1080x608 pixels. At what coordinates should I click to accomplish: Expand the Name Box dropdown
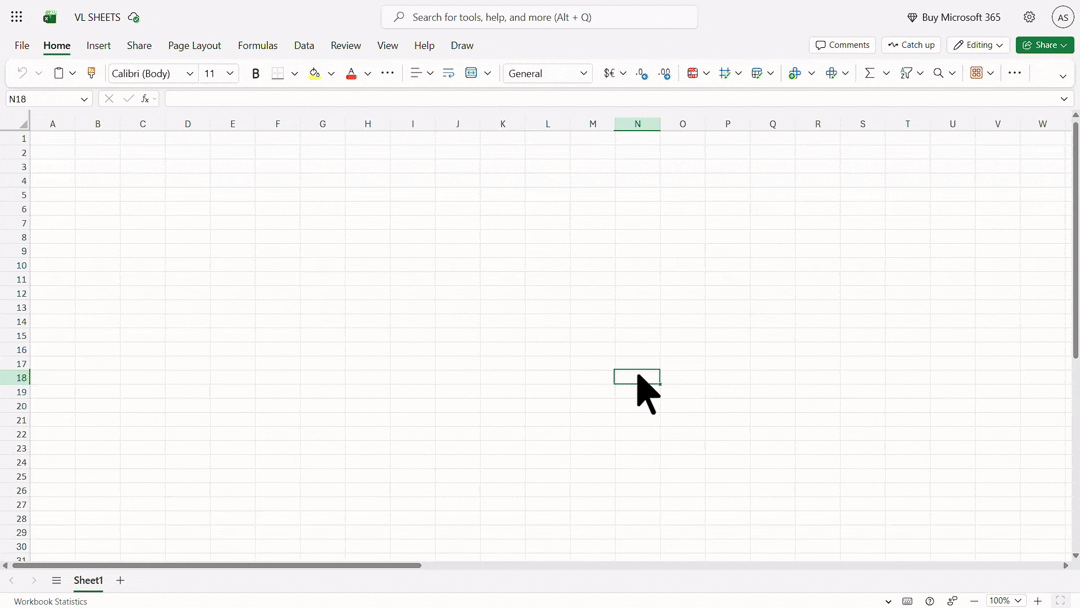click(84, 99)
